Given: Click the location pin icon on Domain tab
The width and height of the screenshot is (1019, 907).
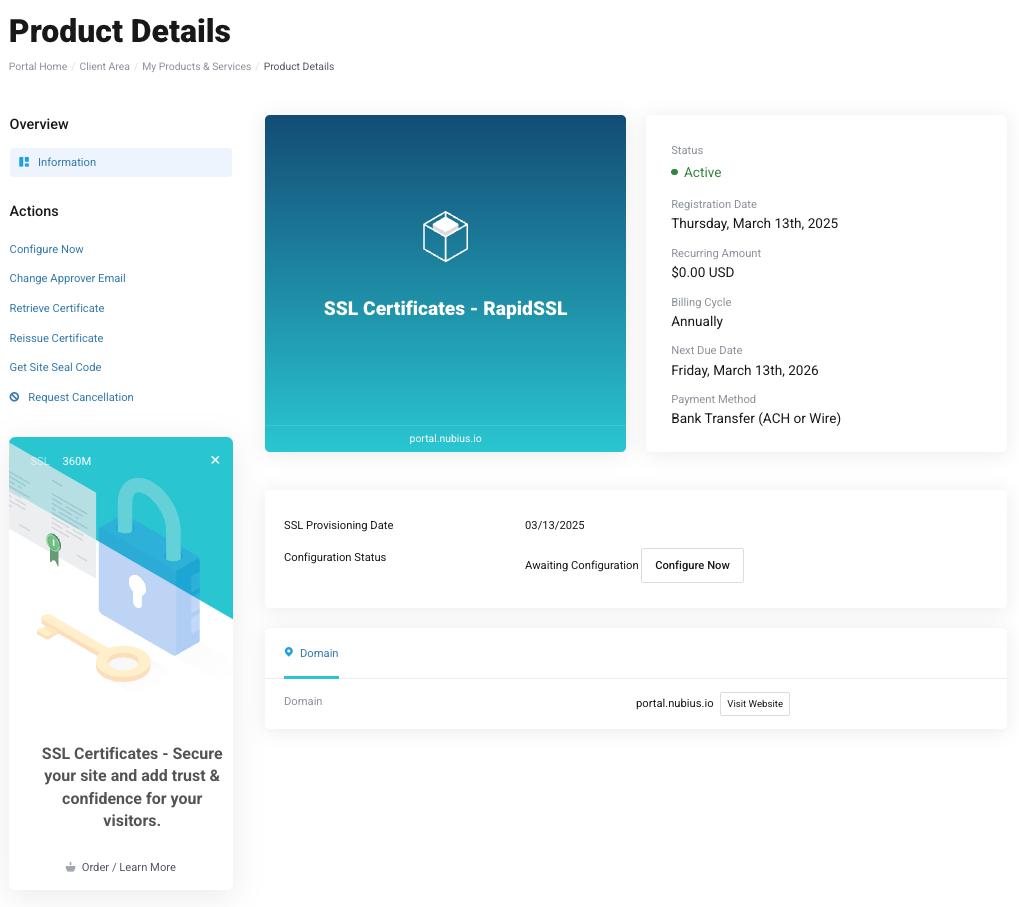Looking at the screenshot, I should [x=289, y=652].
